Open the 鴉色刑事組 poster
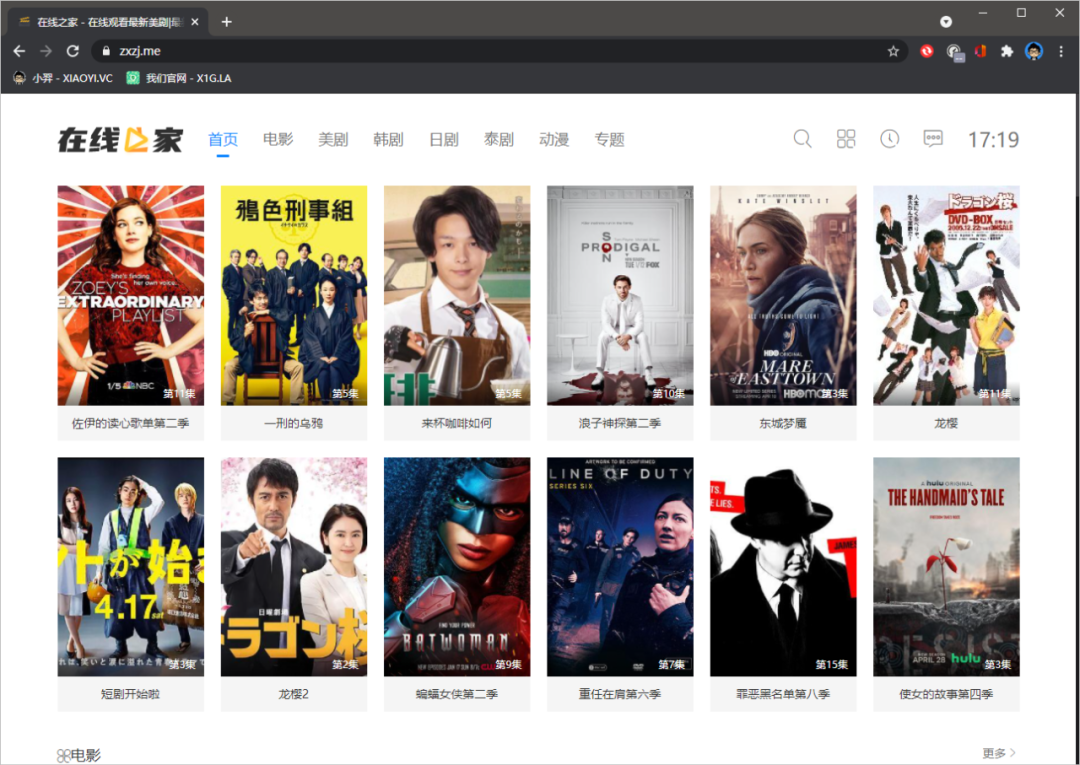 tap(294, 295)
